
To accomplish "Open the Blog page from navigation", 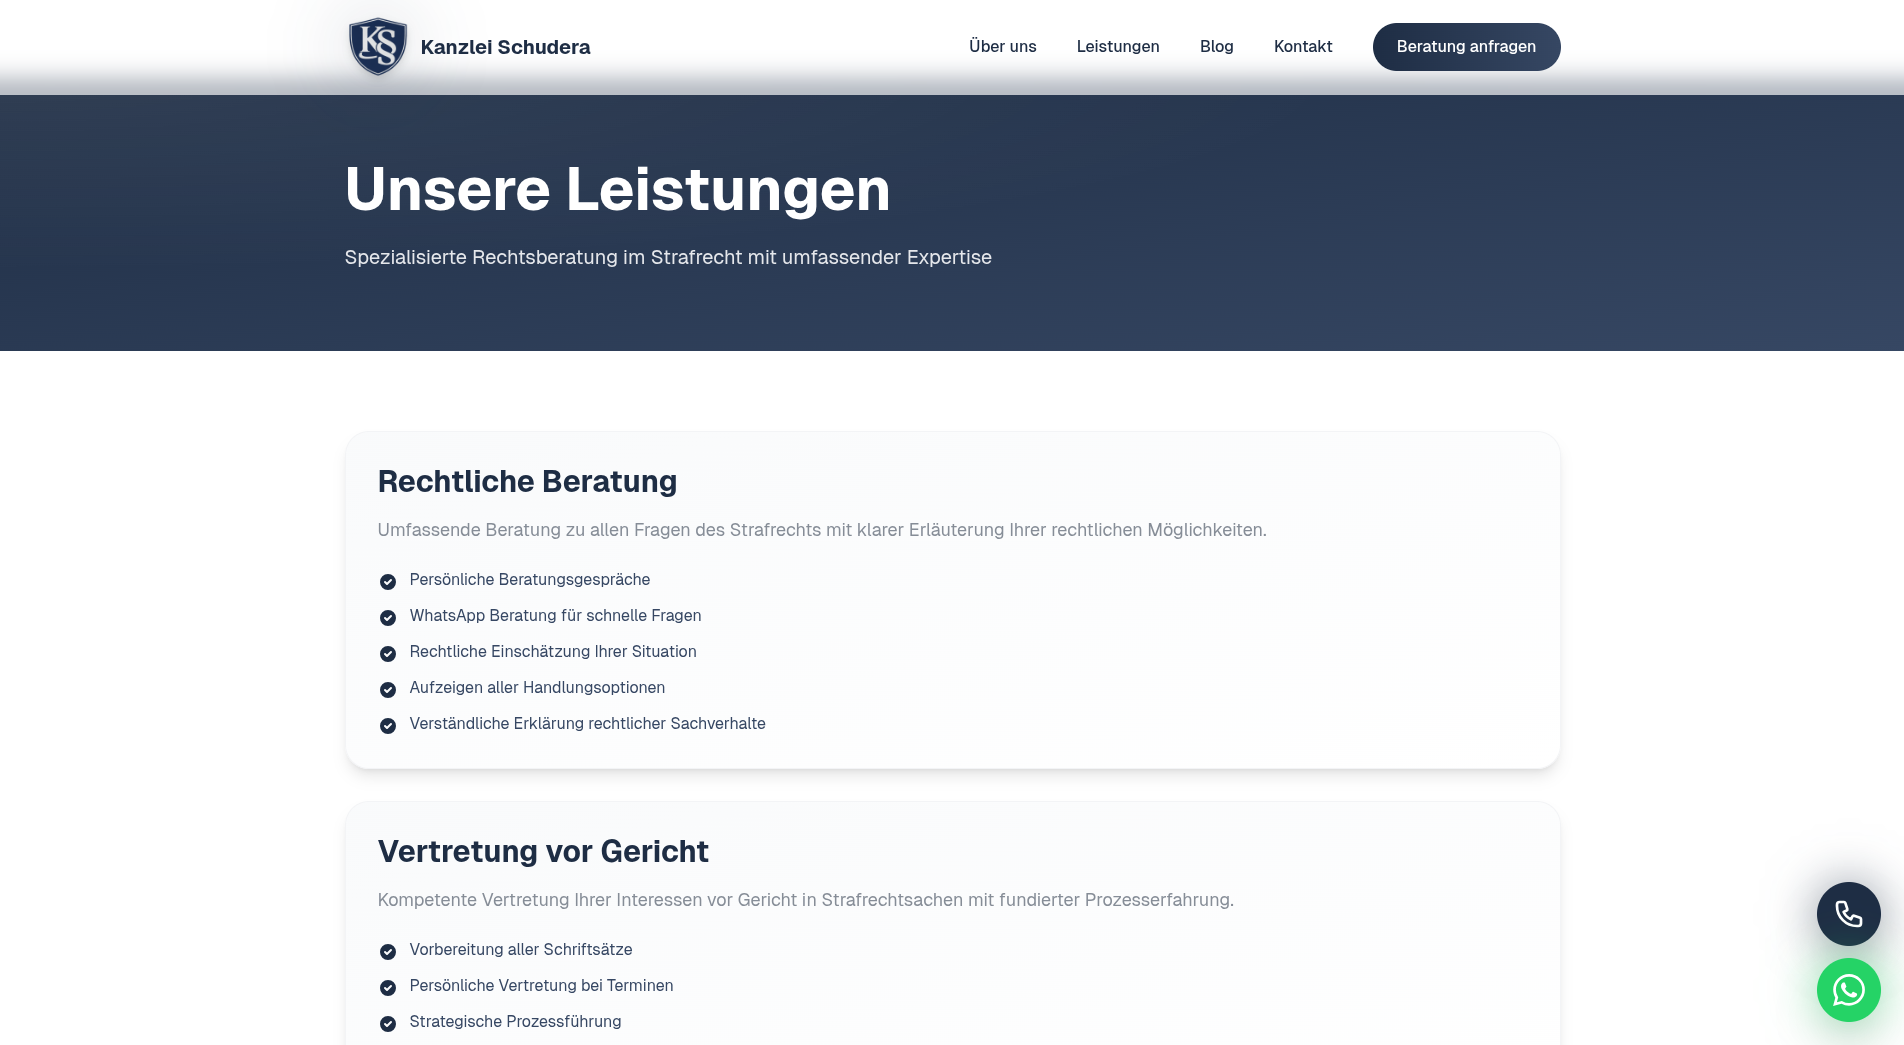I will 1216,46.
